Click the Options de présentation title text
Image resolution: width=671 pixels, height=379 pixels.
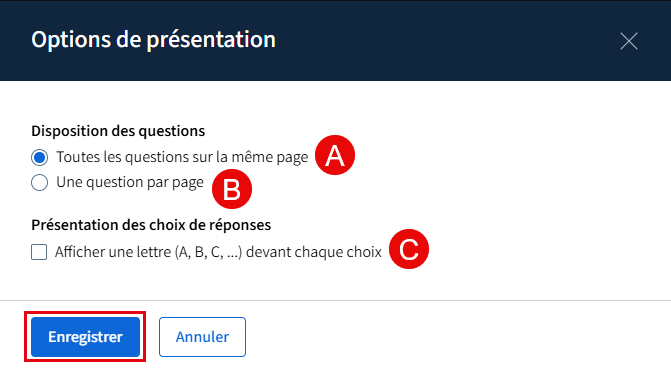[x=153, y=40]
